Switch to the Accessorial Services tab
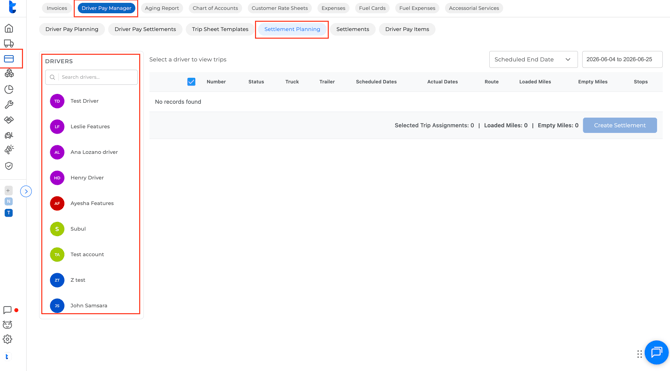Image resolution: width=670 pixels, height=371 pixels. click(473, 8)
